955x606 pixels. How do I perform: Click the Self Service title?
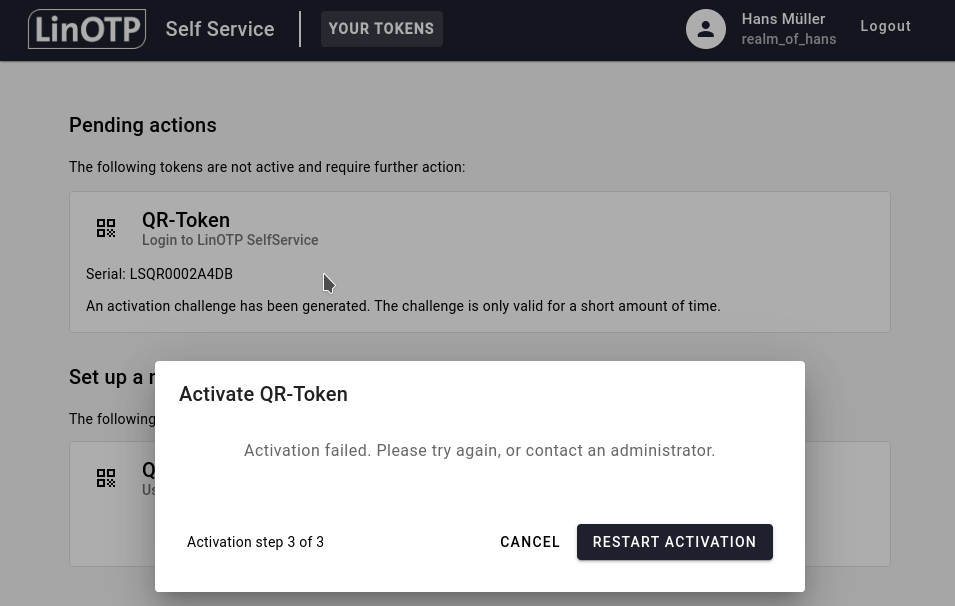(x=220, y=29)
